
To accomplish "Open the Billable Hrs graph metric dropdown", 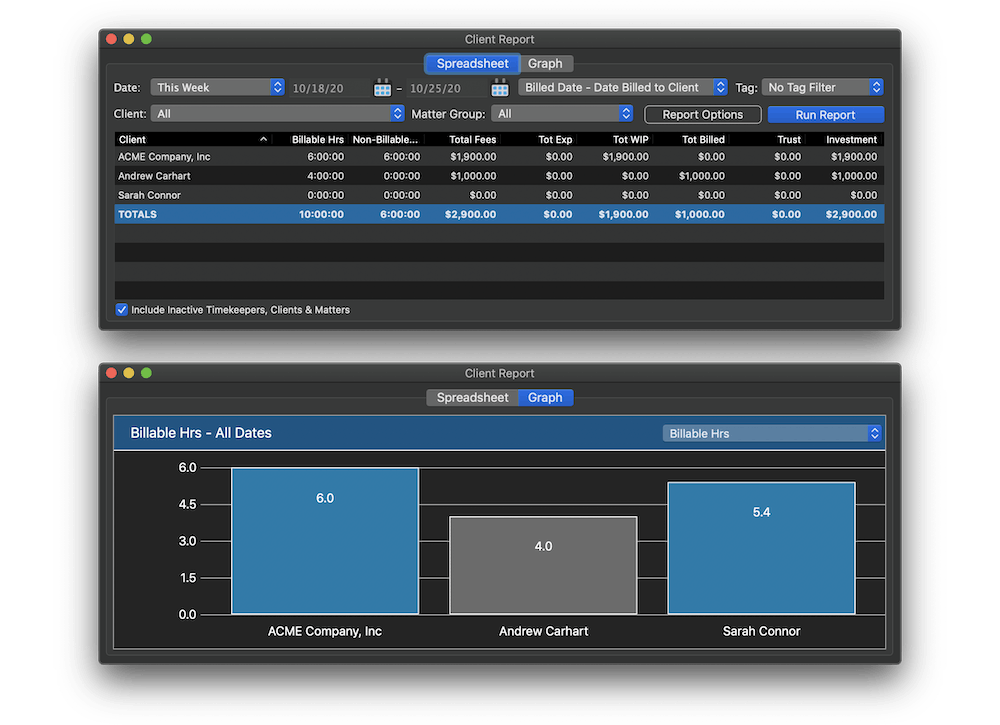I will (x=772, y=434).
